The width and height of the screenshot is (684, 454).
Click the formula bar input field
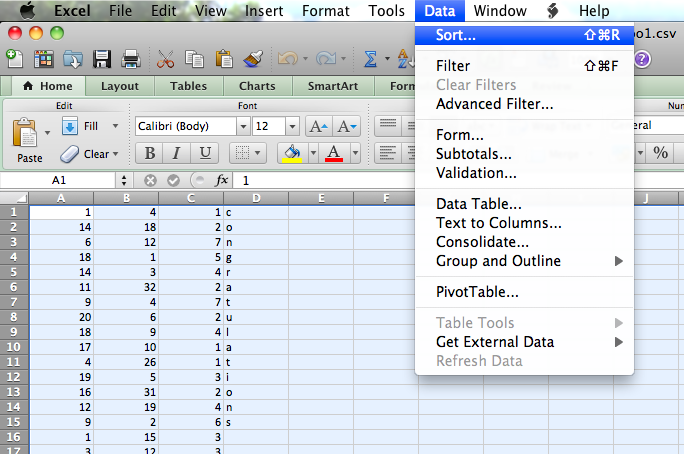[x=325, y=181]
